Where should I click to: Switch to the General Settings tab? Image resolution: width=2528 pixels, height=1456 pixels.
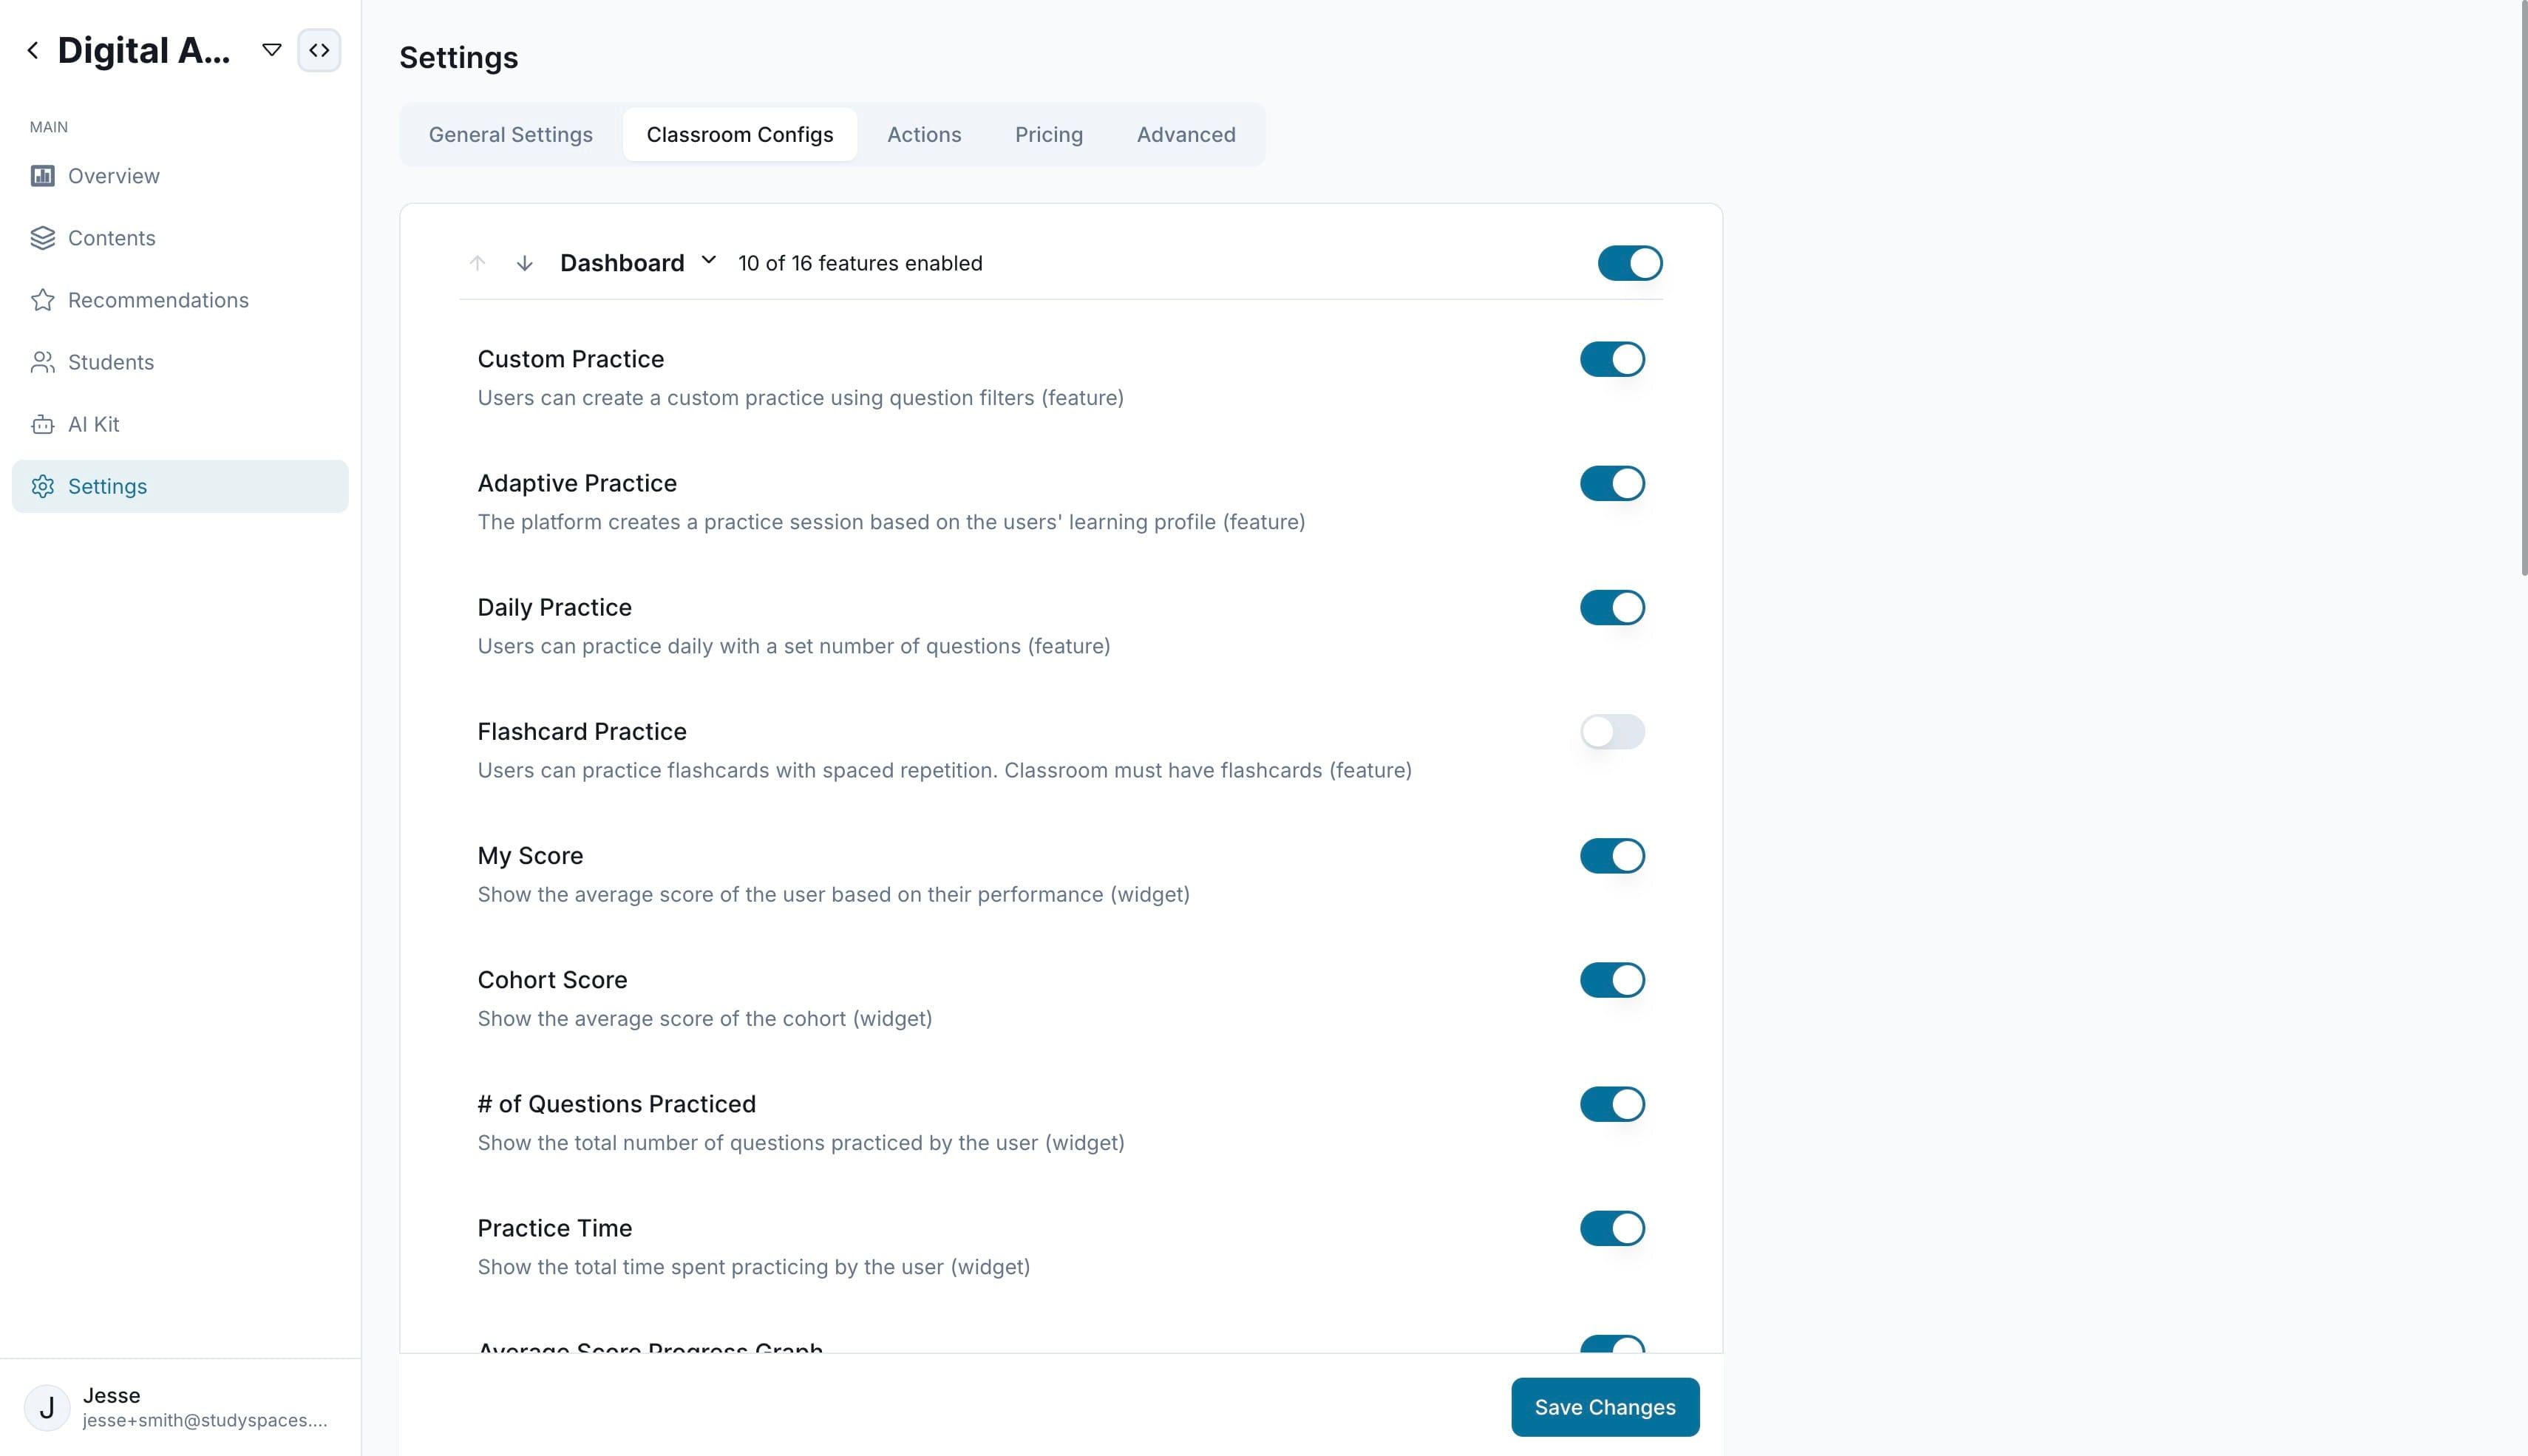tap(511, 134)
